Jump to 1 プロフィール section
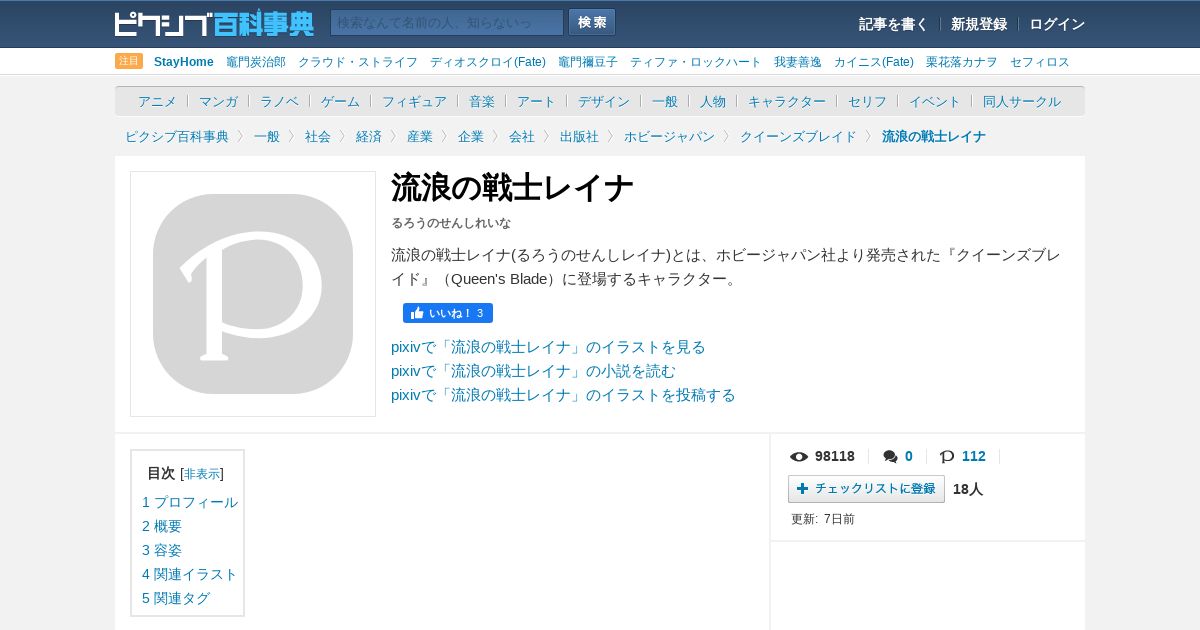Viewport: 1200px width, 630px height. (x=190, y=502)
